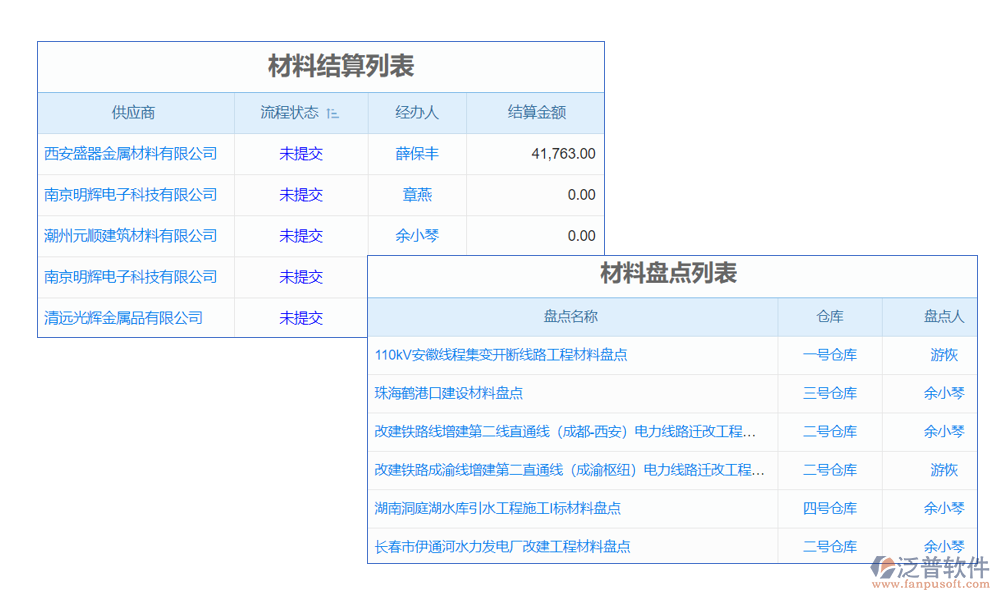
Task: Select the 盘点人 column header
Action: (943, 317)
